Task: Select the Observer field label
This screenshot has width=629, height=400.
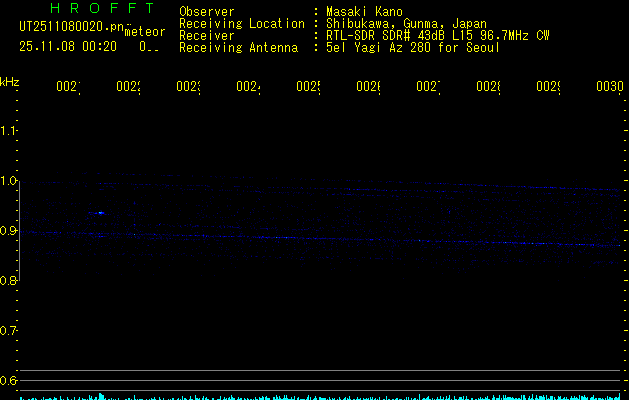Action: (x=207, y=11)
